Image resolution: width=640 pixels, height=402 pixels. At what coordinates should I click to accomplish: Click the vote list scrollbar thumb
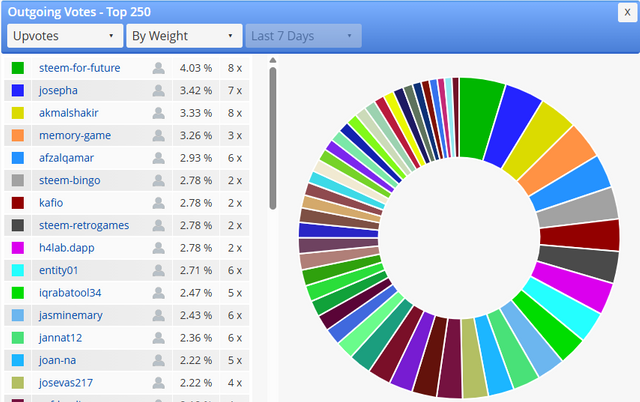point(273,138)
